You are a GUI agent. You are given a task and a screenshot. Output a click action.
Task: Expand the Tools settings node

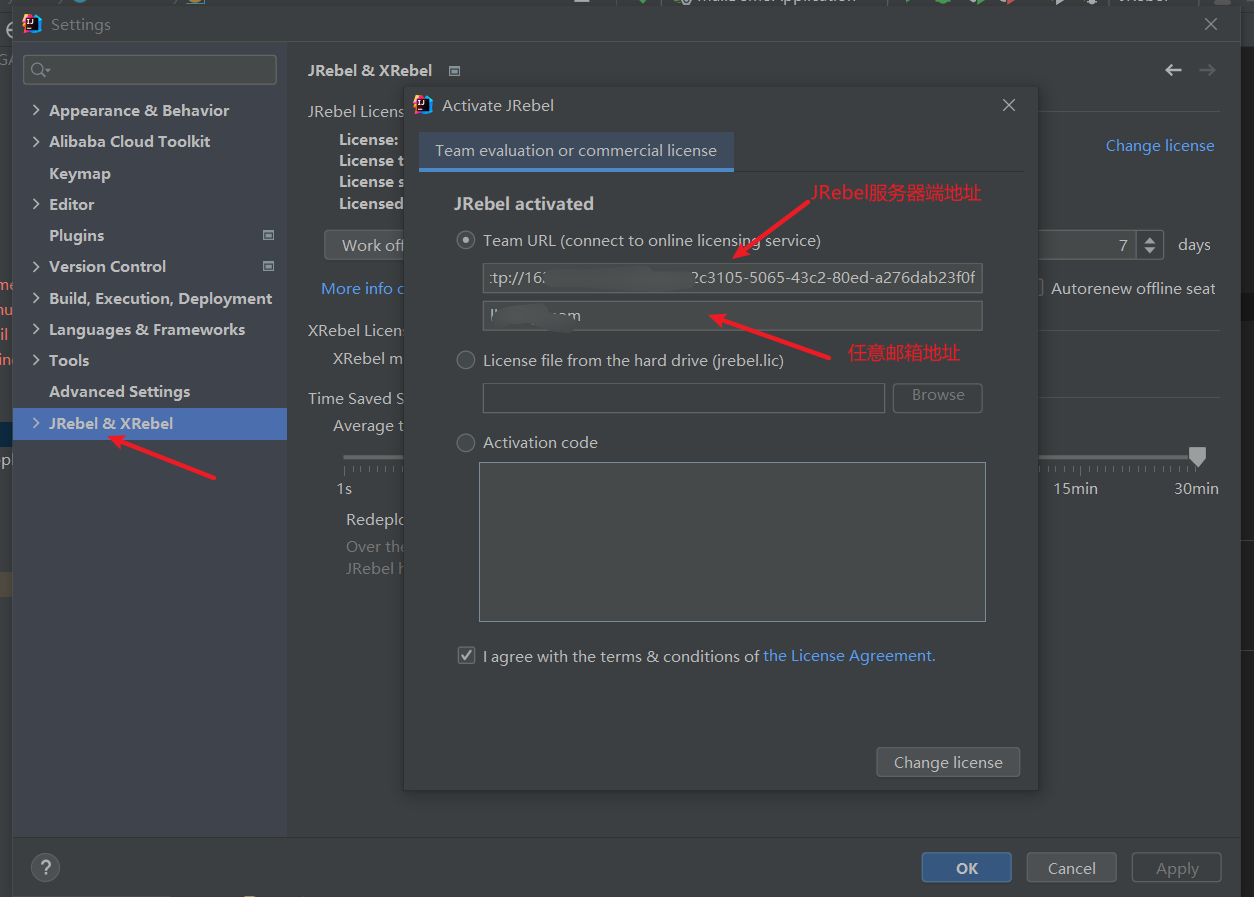point(36,360)
